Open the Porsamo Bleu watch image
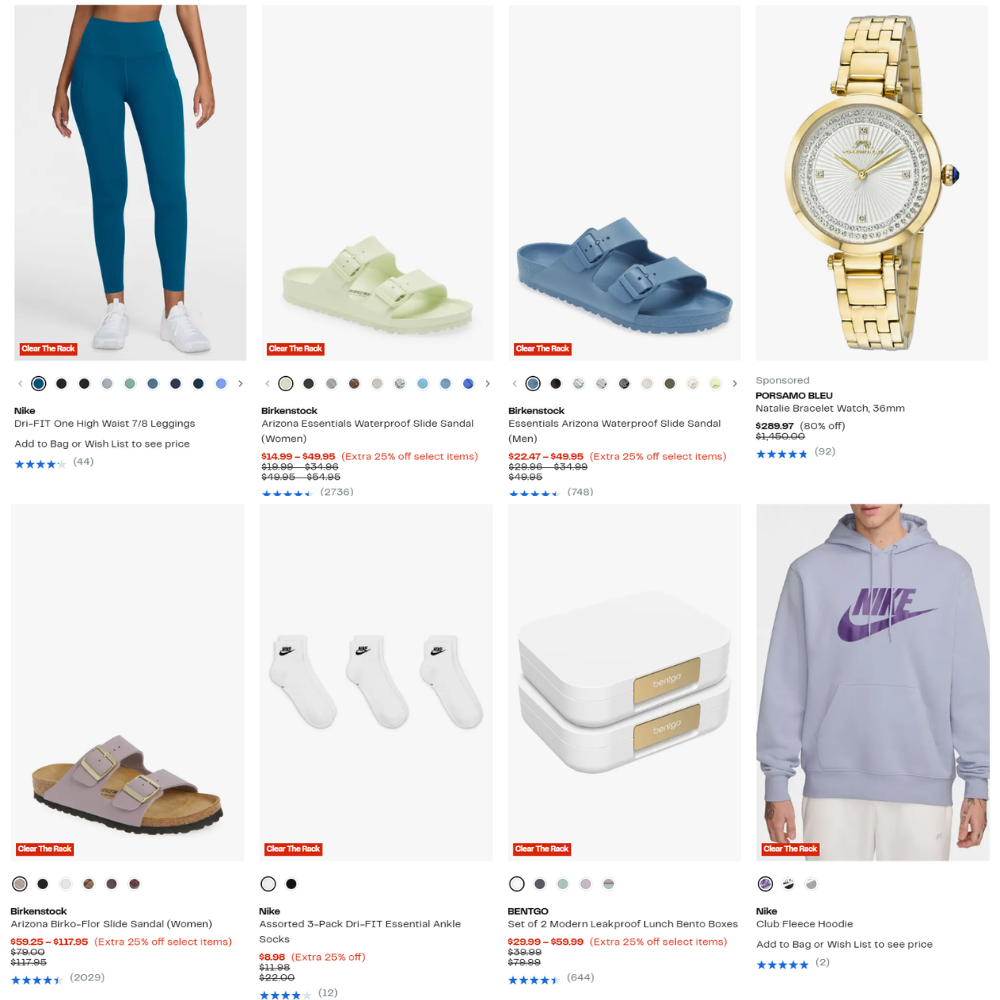This screenshot has width=1000, height=1000. coord(872,182)
